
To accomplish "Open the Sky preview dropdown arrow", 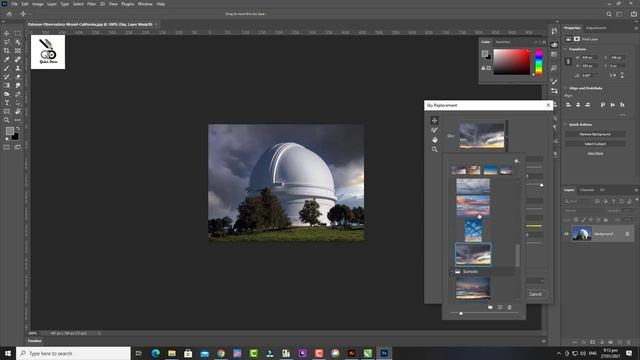I will [x=507, y=136].
